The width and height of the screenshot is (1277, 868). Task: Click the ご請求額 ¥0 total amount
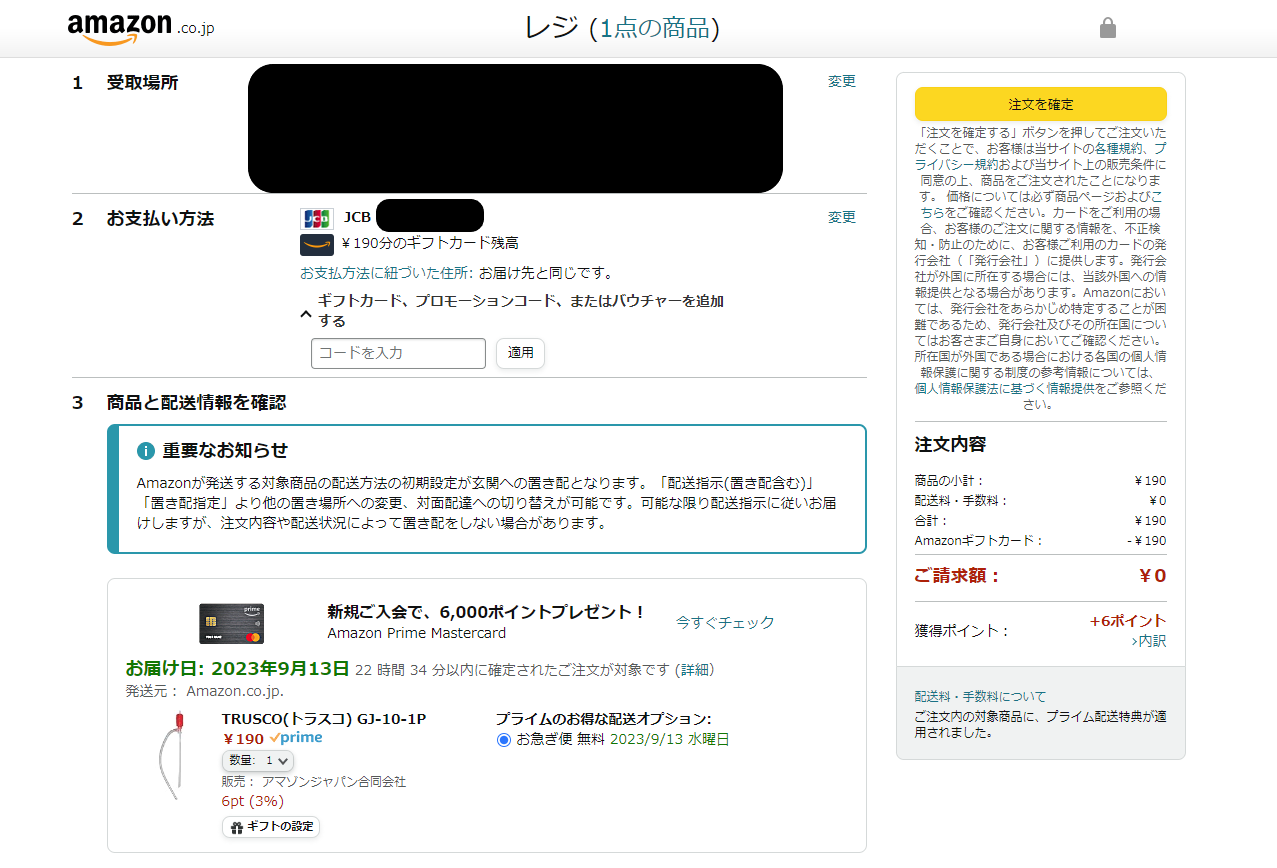click(1041, 576)
